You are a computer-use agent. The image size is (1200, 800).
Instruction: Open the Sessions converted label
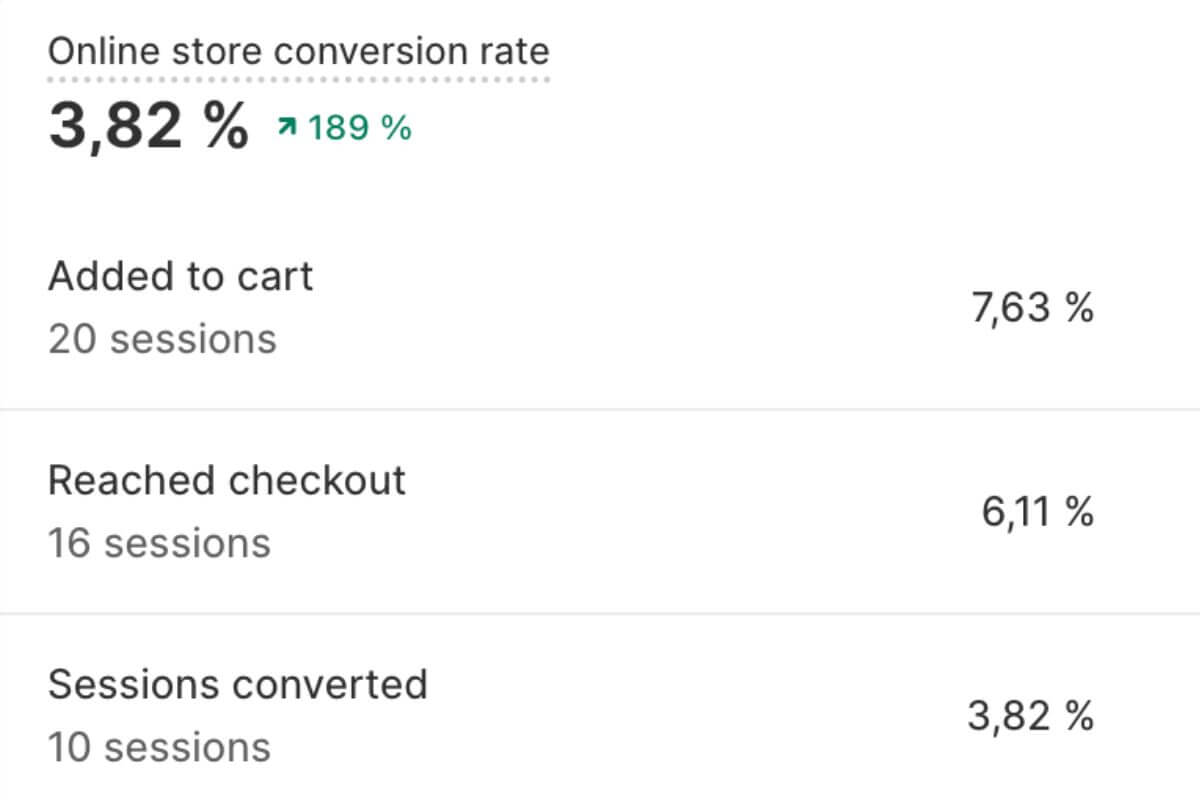(x=238, y=685)
